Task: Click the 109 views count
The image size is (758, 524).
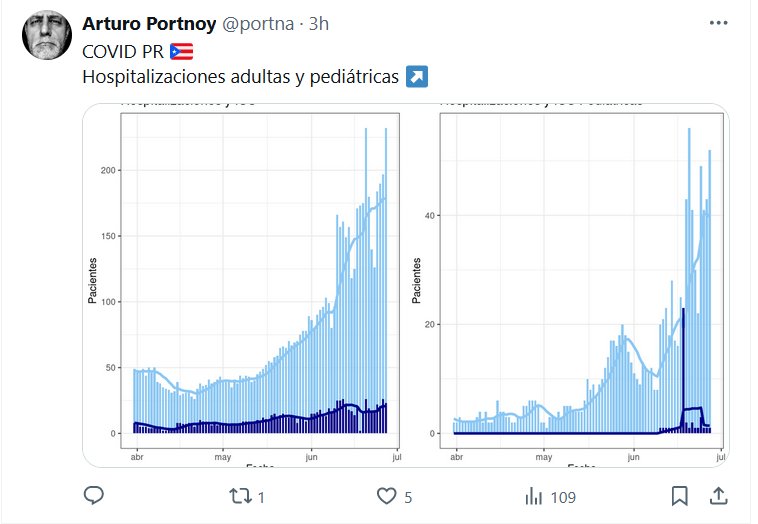Action: [x=564, y=496]
